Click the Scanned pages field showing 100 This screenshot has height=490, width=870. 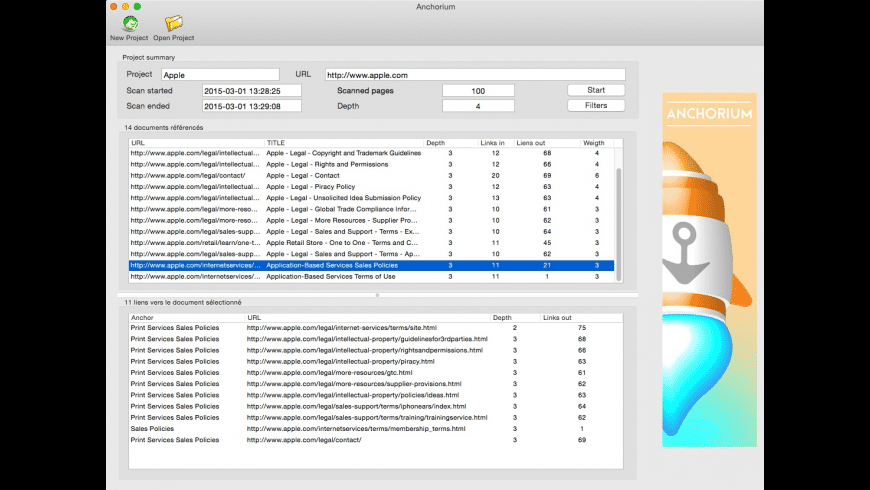[x=478, y=90]
